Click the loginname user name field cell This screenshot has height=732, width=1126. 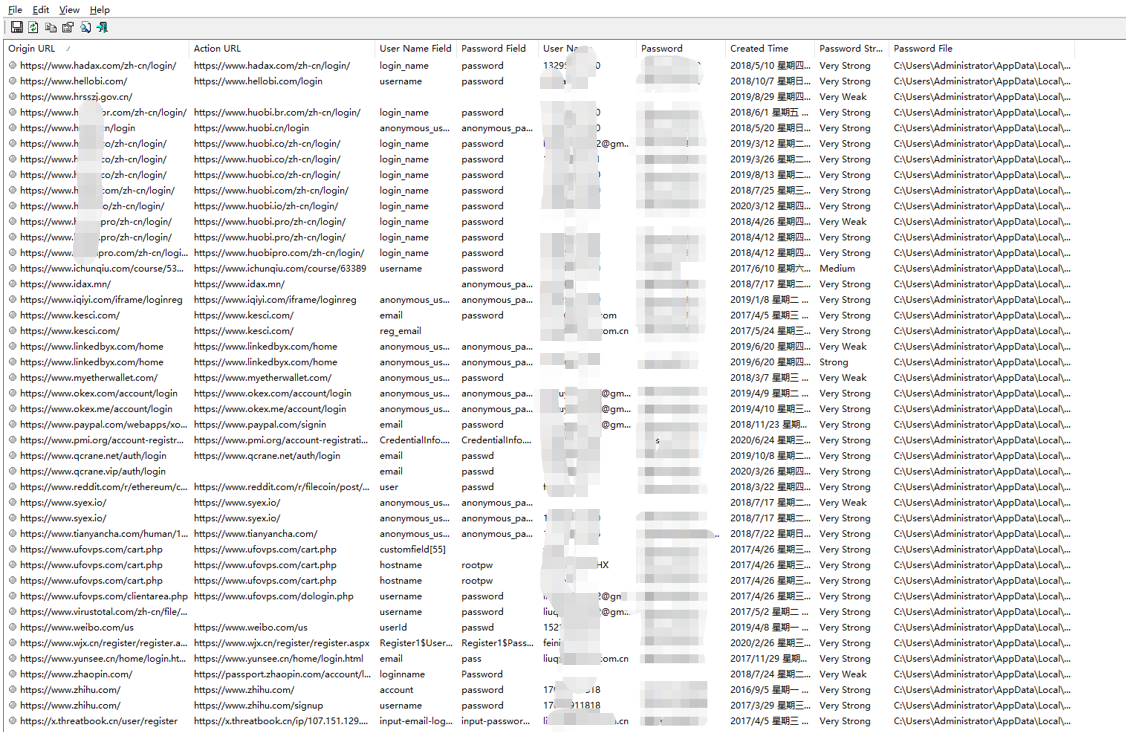coord(402,674)
